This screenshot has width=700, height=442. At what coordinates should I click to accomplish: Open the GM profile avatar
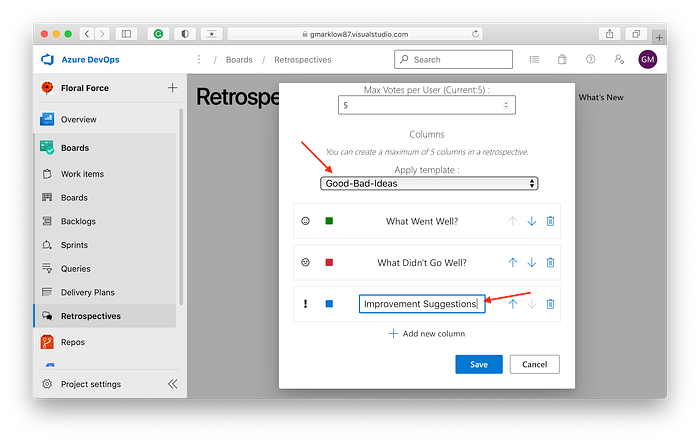click(647, 59)
